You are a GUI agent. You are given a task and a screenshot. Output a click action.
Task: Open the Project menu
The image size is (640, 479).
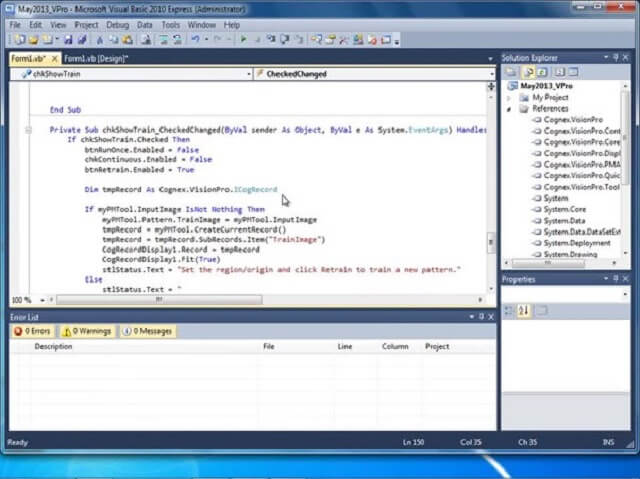click(86, 25)
